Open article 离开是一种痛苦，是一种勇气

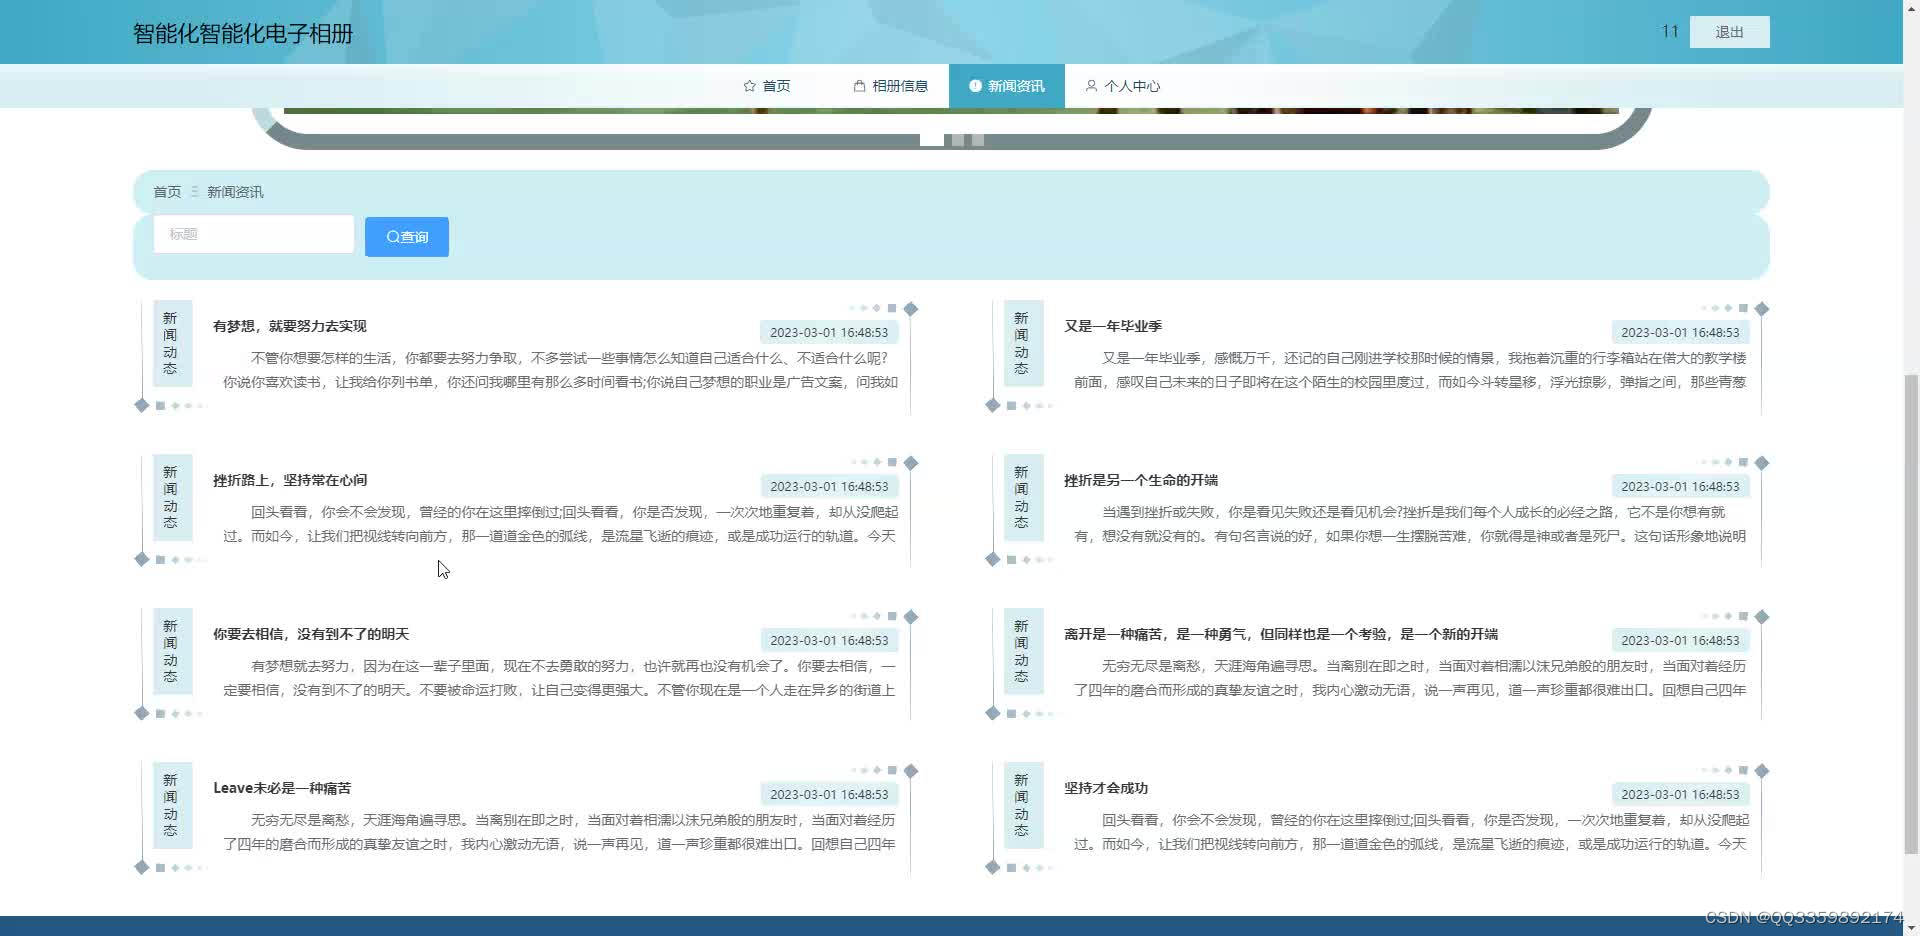[1281, 634]
